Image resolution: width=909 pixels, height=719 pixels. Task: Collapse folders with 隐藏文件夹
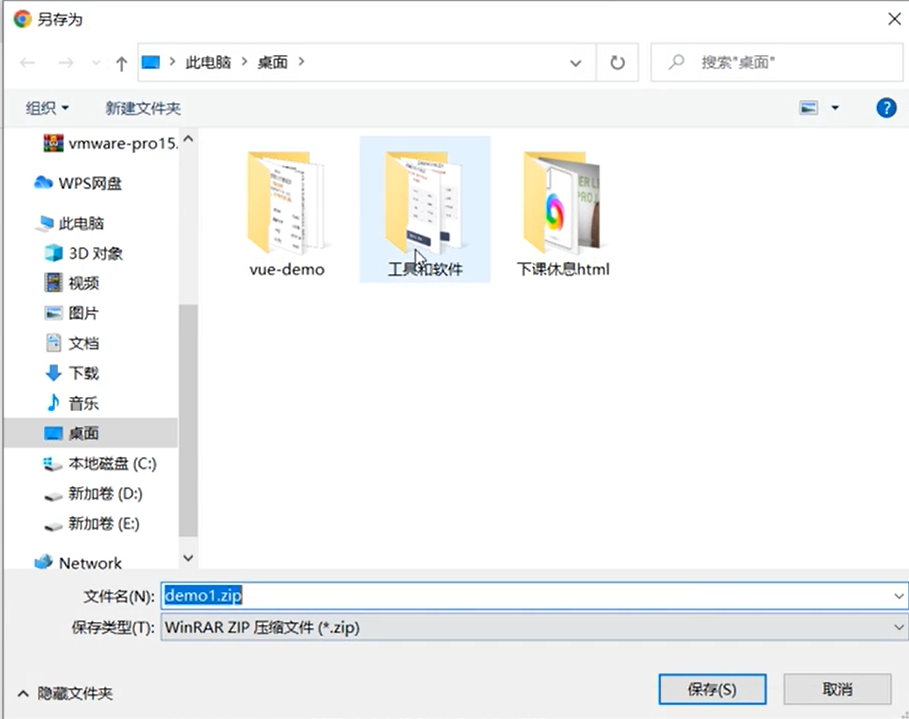[x=66, y=693]
